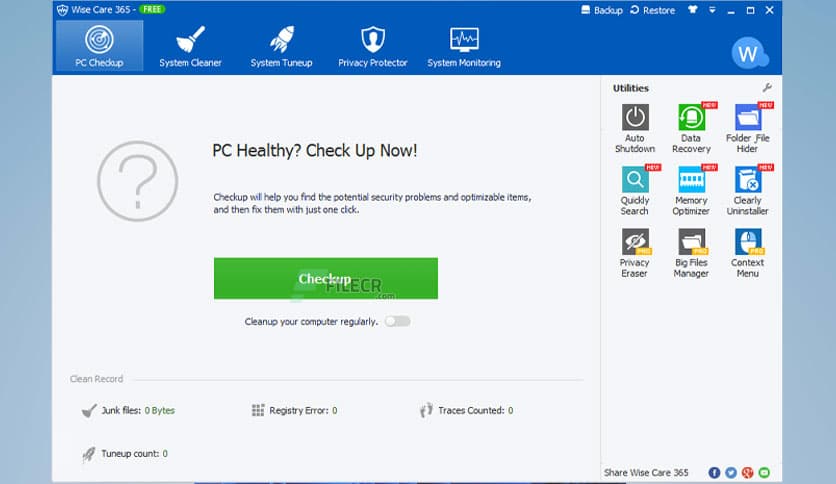This screenshot has height=484, width=836.
Task: Launch the Clearly Uninstaller utility
Action: coord(747,190)
